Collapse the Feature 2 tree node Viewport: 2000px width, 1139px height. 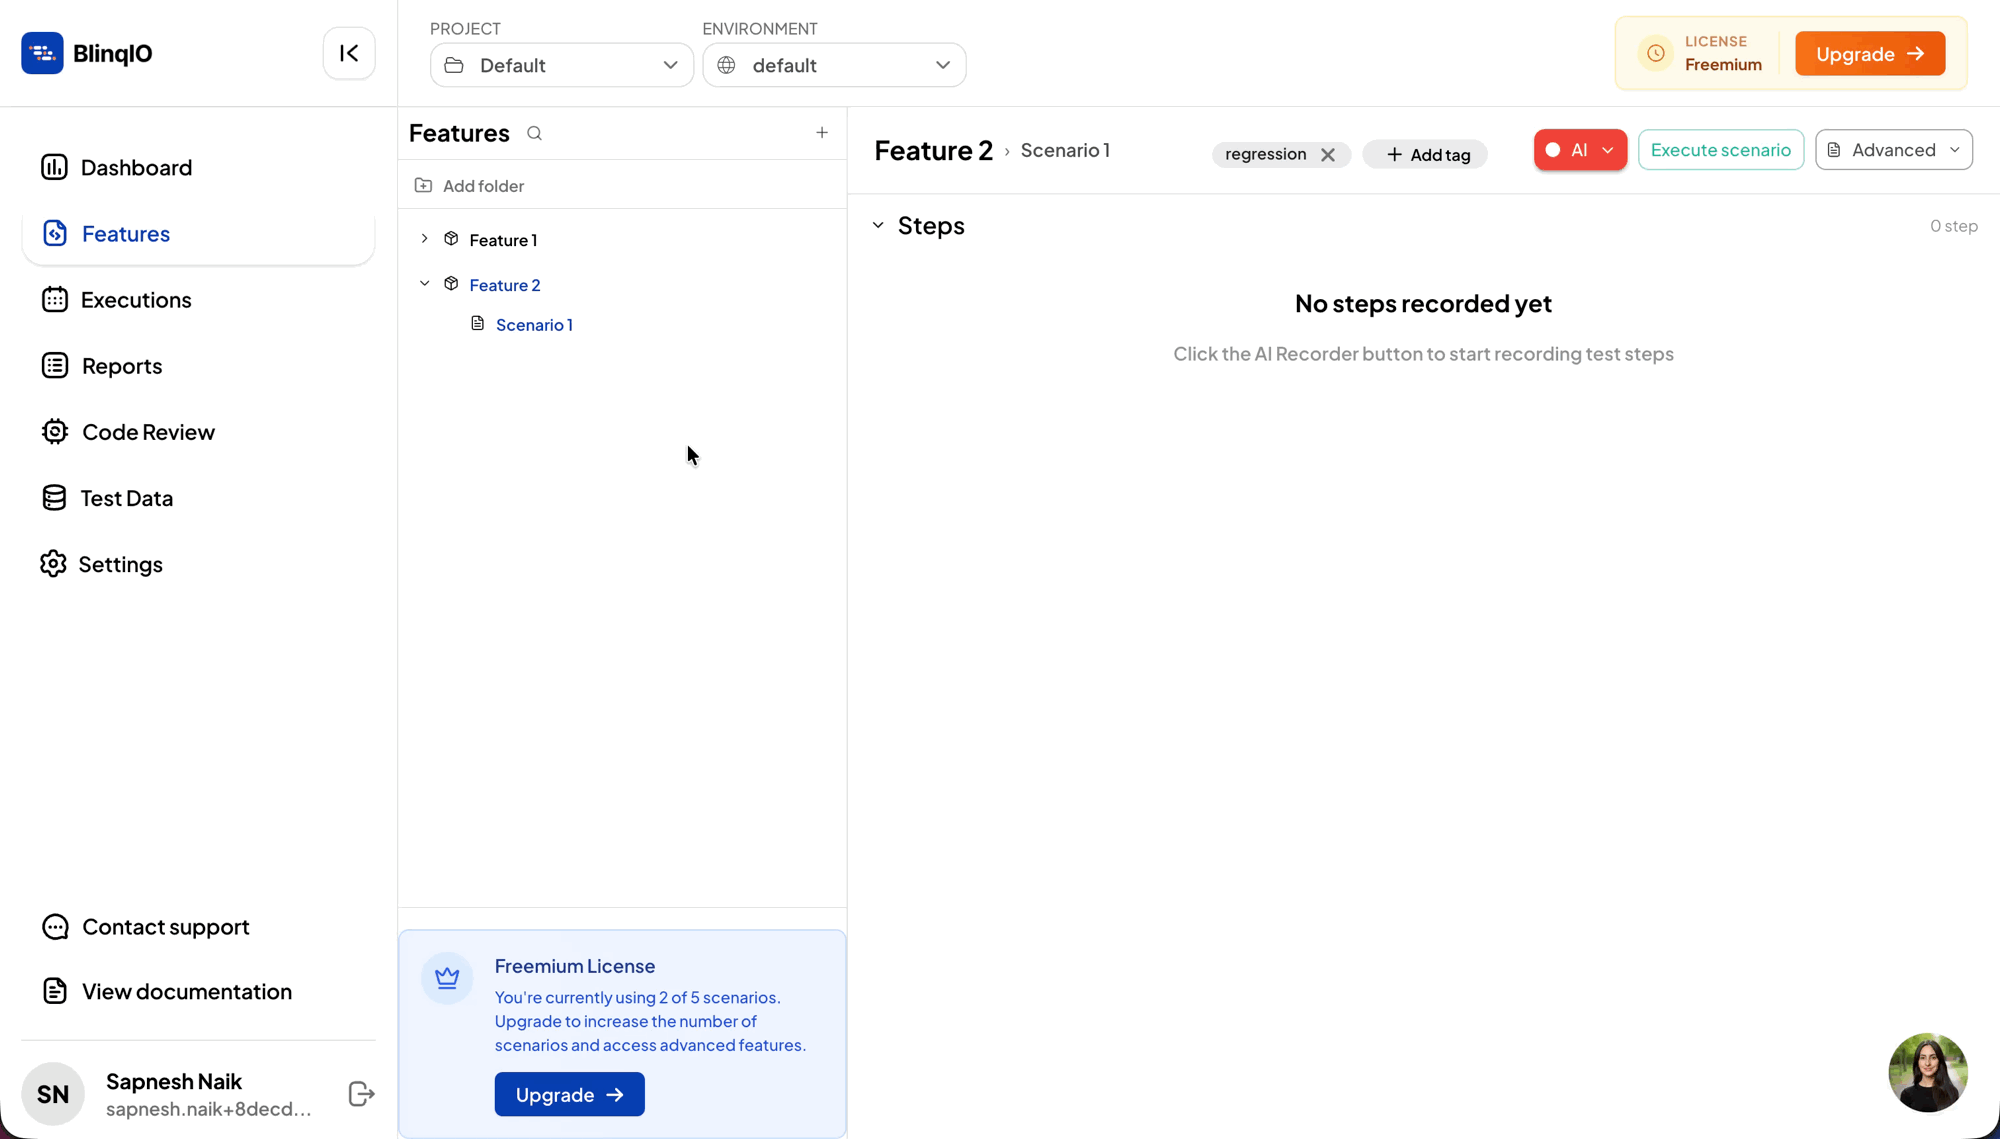click(425, 284)
